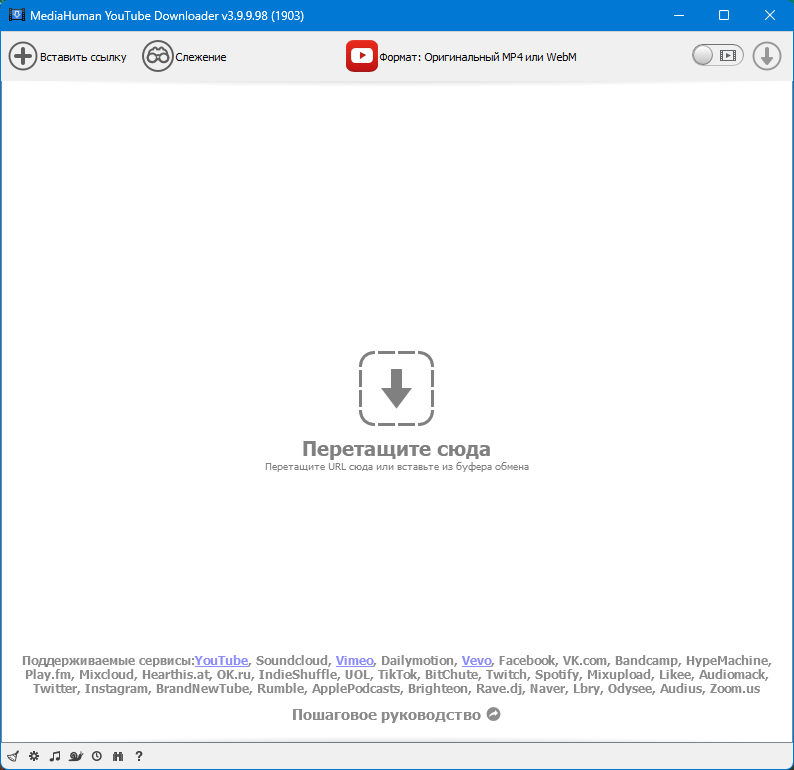794x770 pixels.
Task: Click the Spotify service name
Action: (x=557, y=675)
